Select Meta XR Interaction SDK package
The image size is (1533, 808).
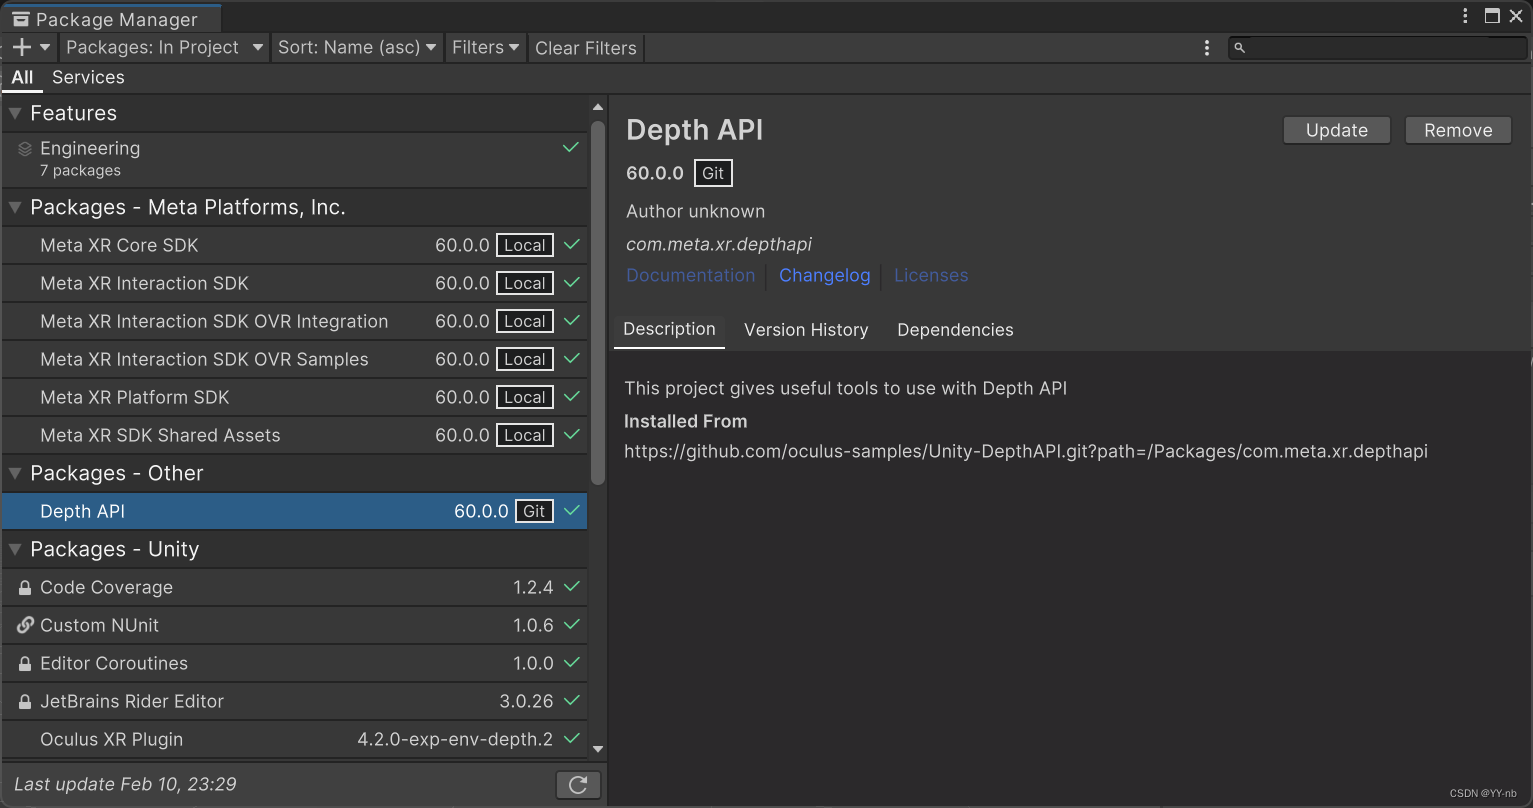[294, 283]
